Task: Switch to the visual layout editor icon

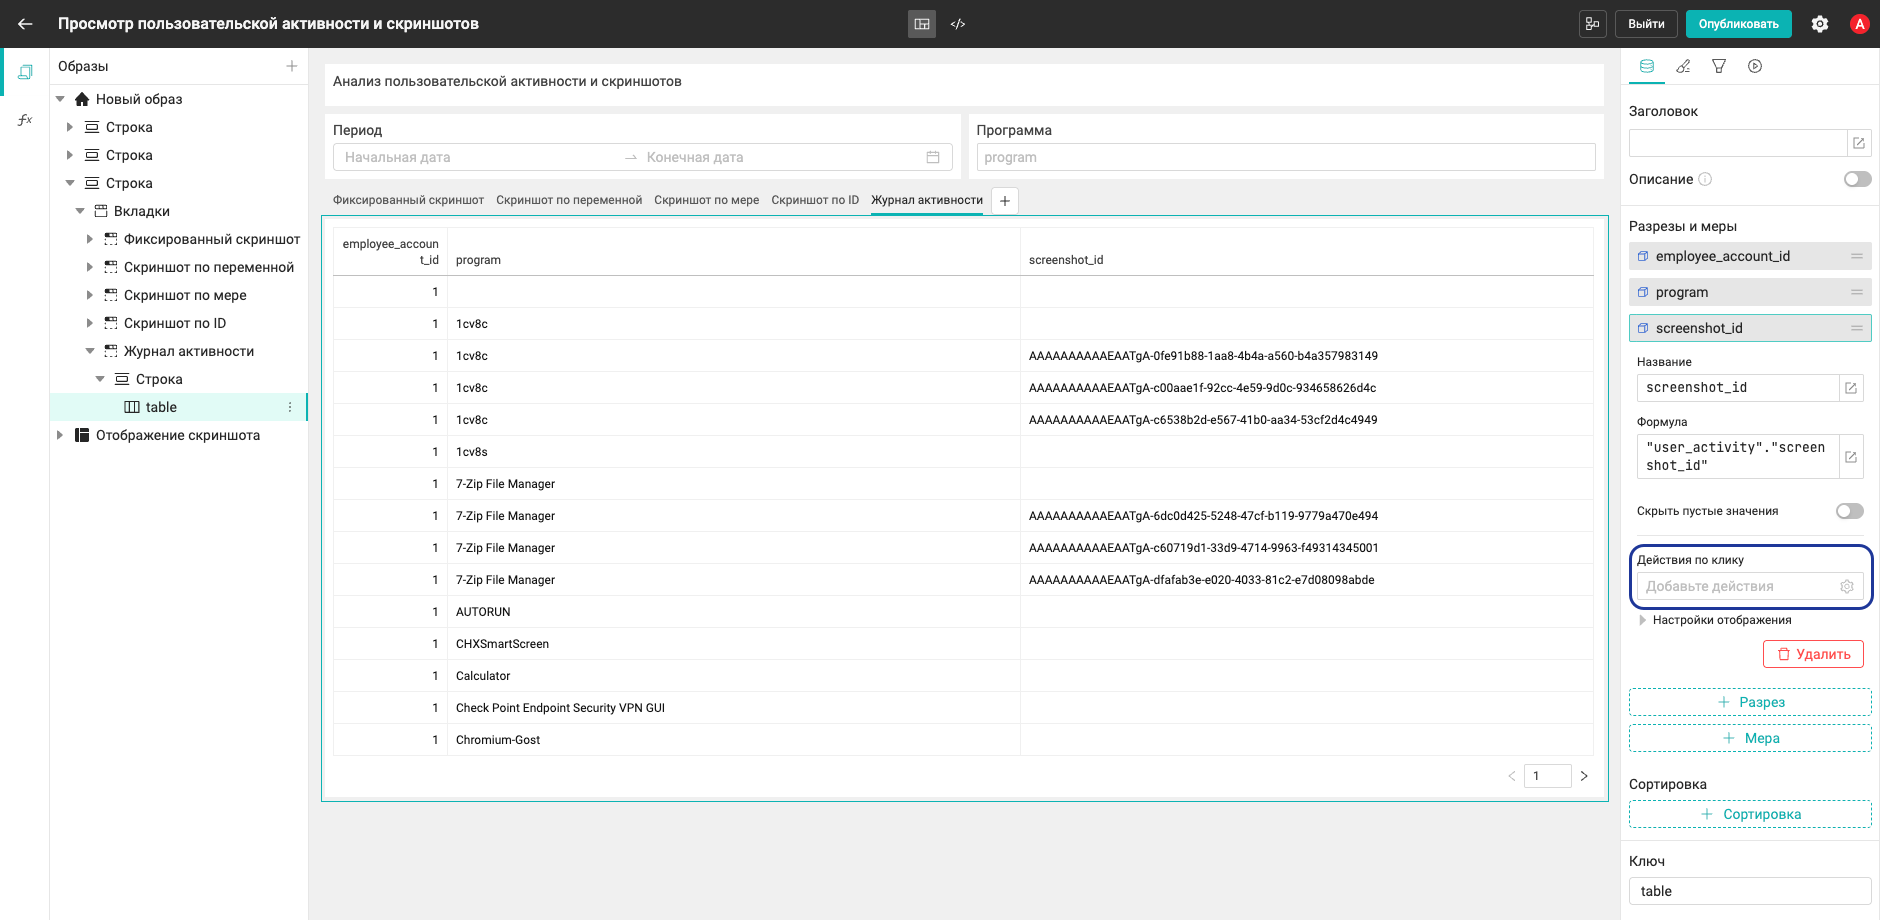Action: coord(922,24)
